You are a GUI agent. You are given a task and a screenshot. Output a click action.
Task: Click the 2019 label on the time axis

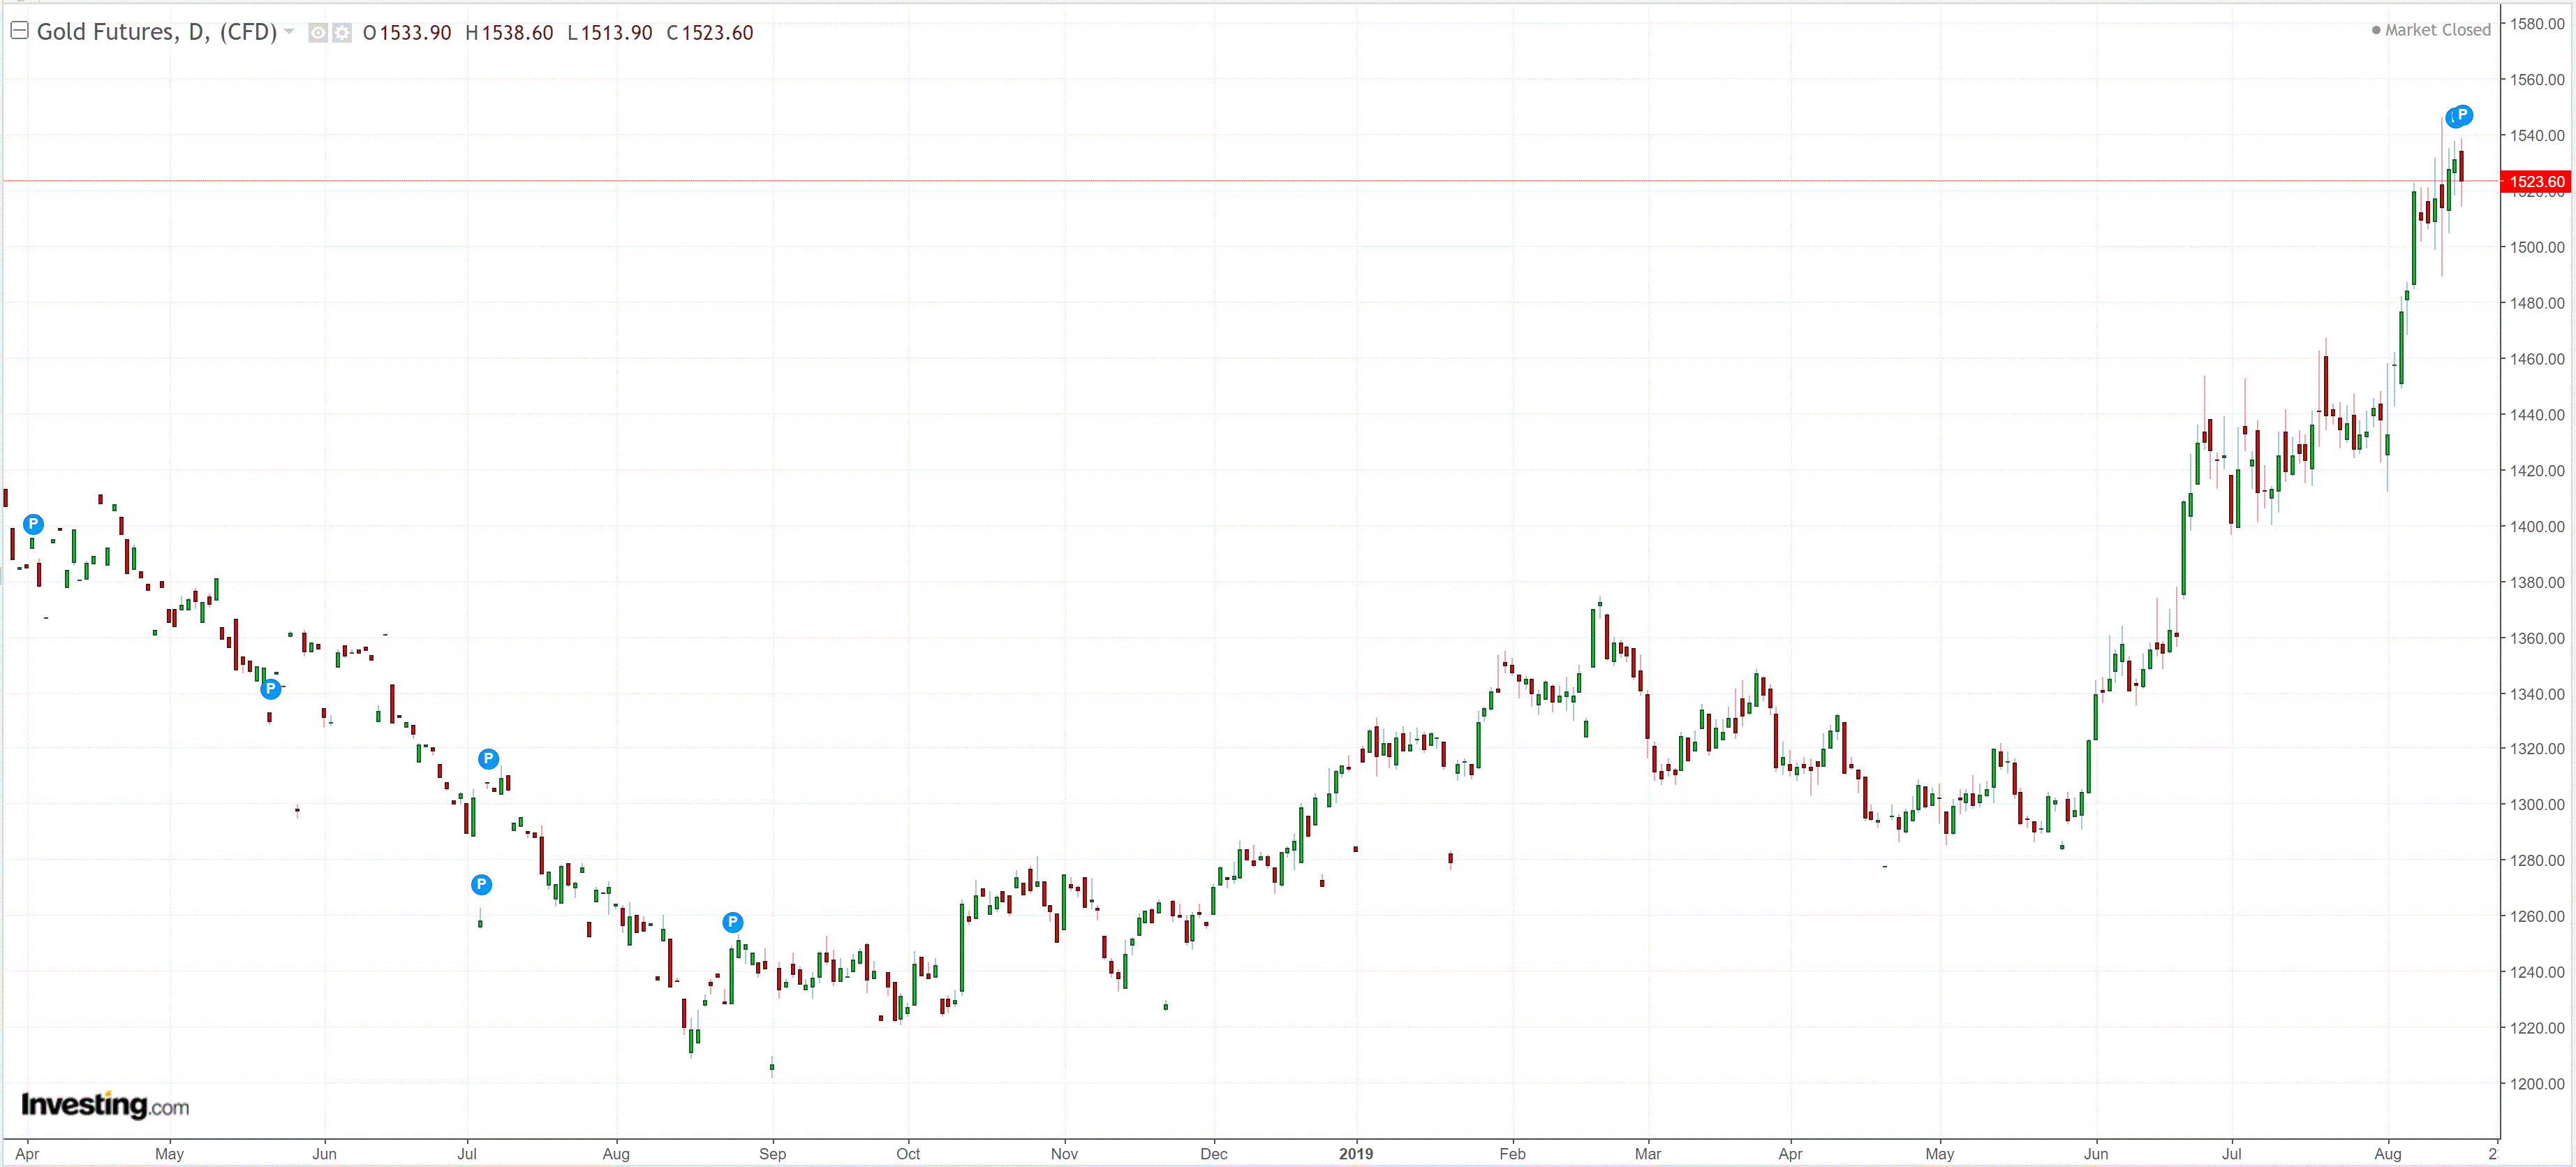point(1355,1154)
